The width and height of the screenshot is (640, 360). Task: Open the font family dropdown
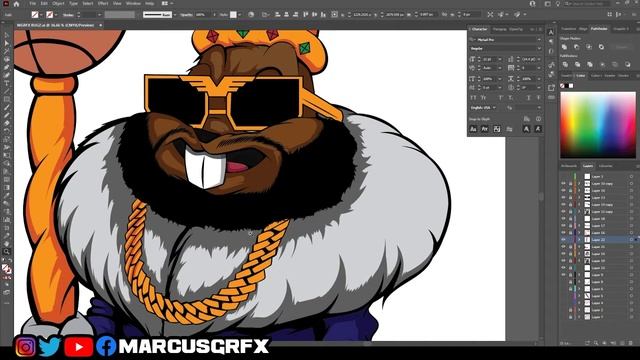(x=539, y=40)
